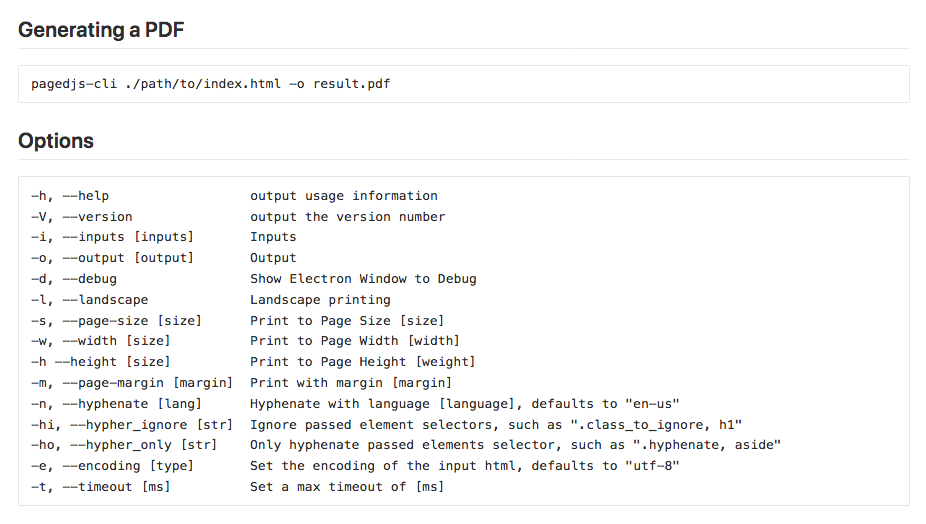Click the --version option text
926x524 pixels.
82,217
